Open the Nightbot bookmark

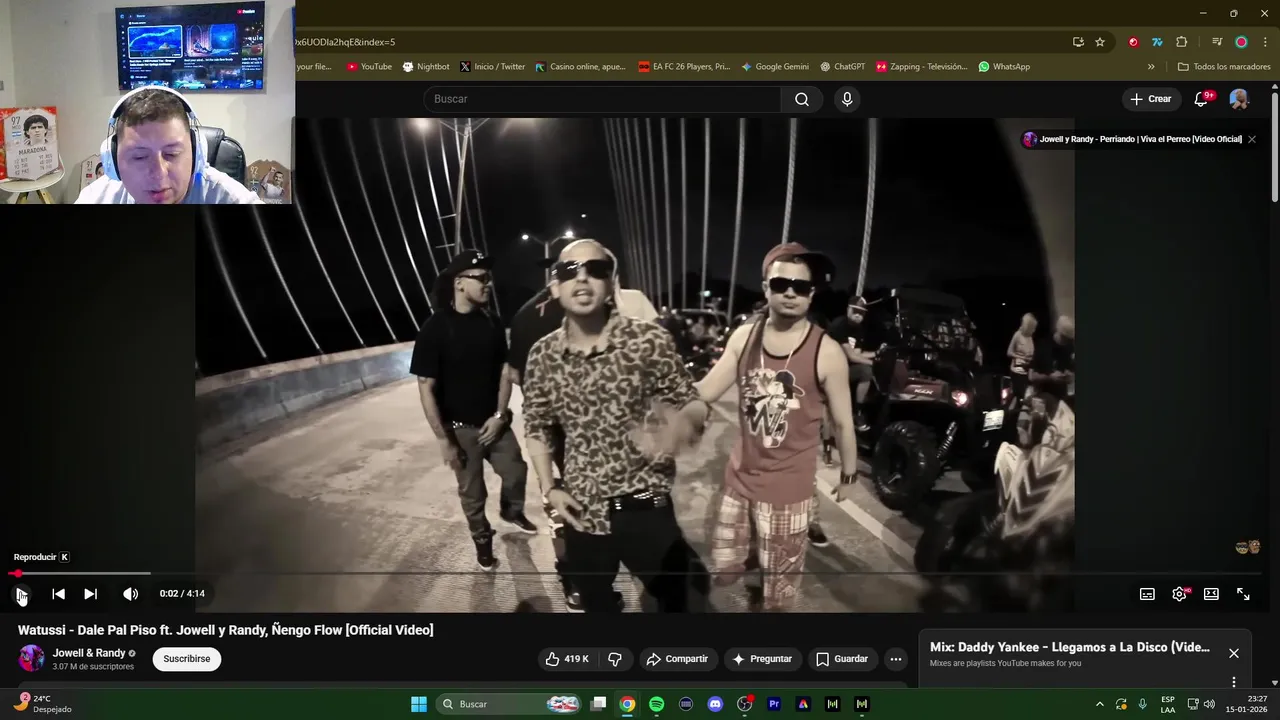(x=426, y=67)
